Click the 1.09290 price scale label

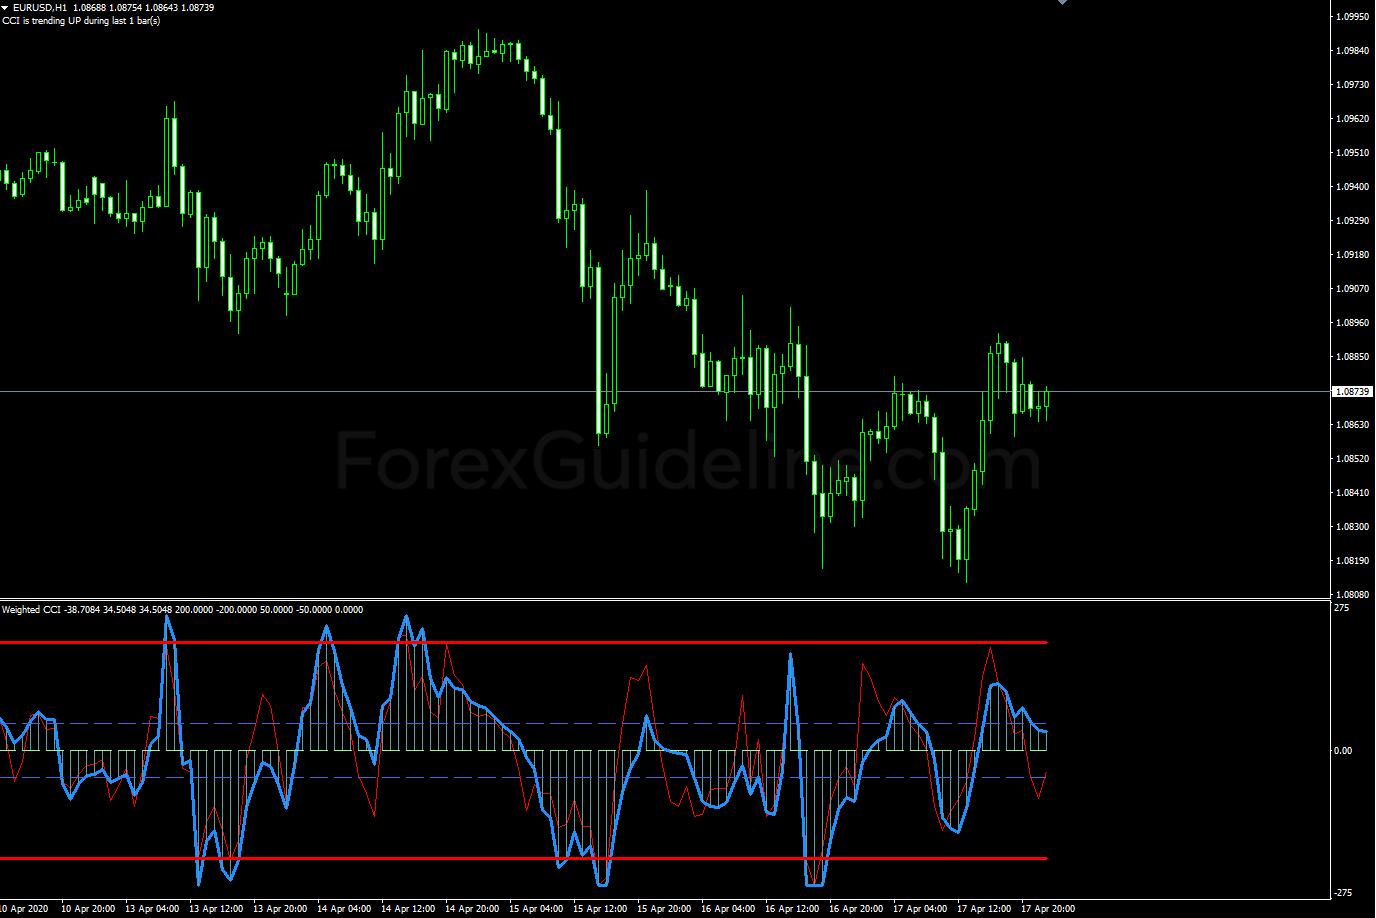pos(1352,220)
